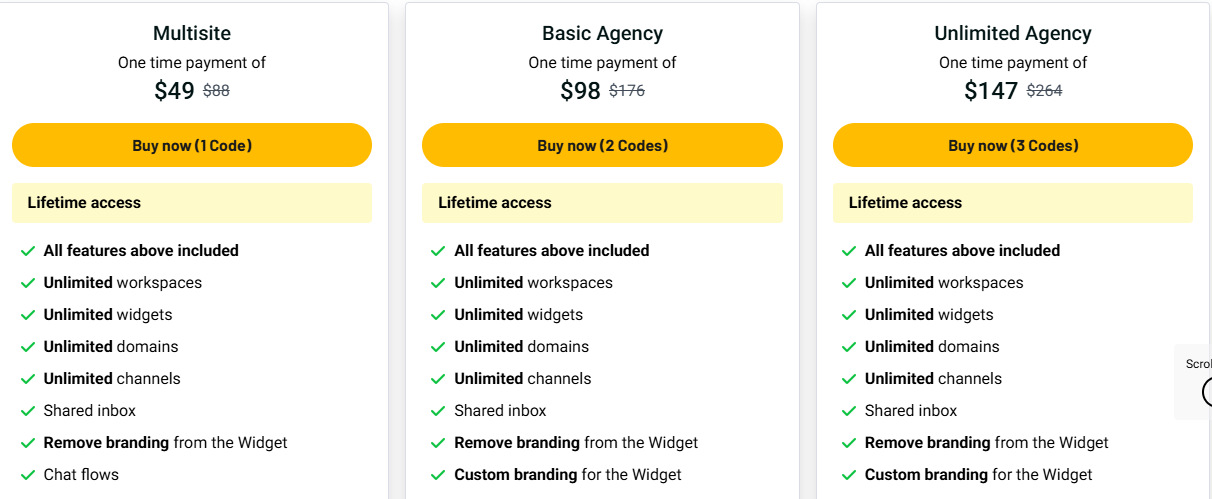Click the Basic Agency plan heading

click(602, 33)
